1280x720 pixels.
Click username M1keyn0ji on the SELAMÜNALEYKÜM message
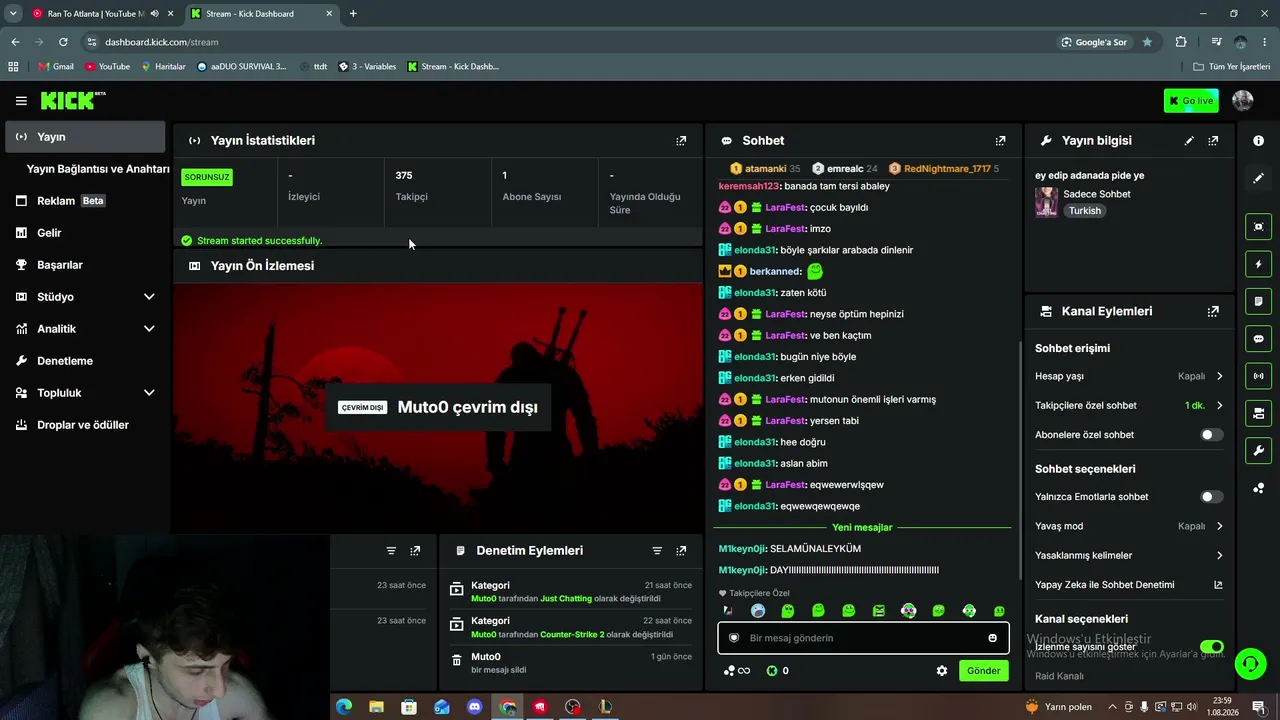point(742,549)
